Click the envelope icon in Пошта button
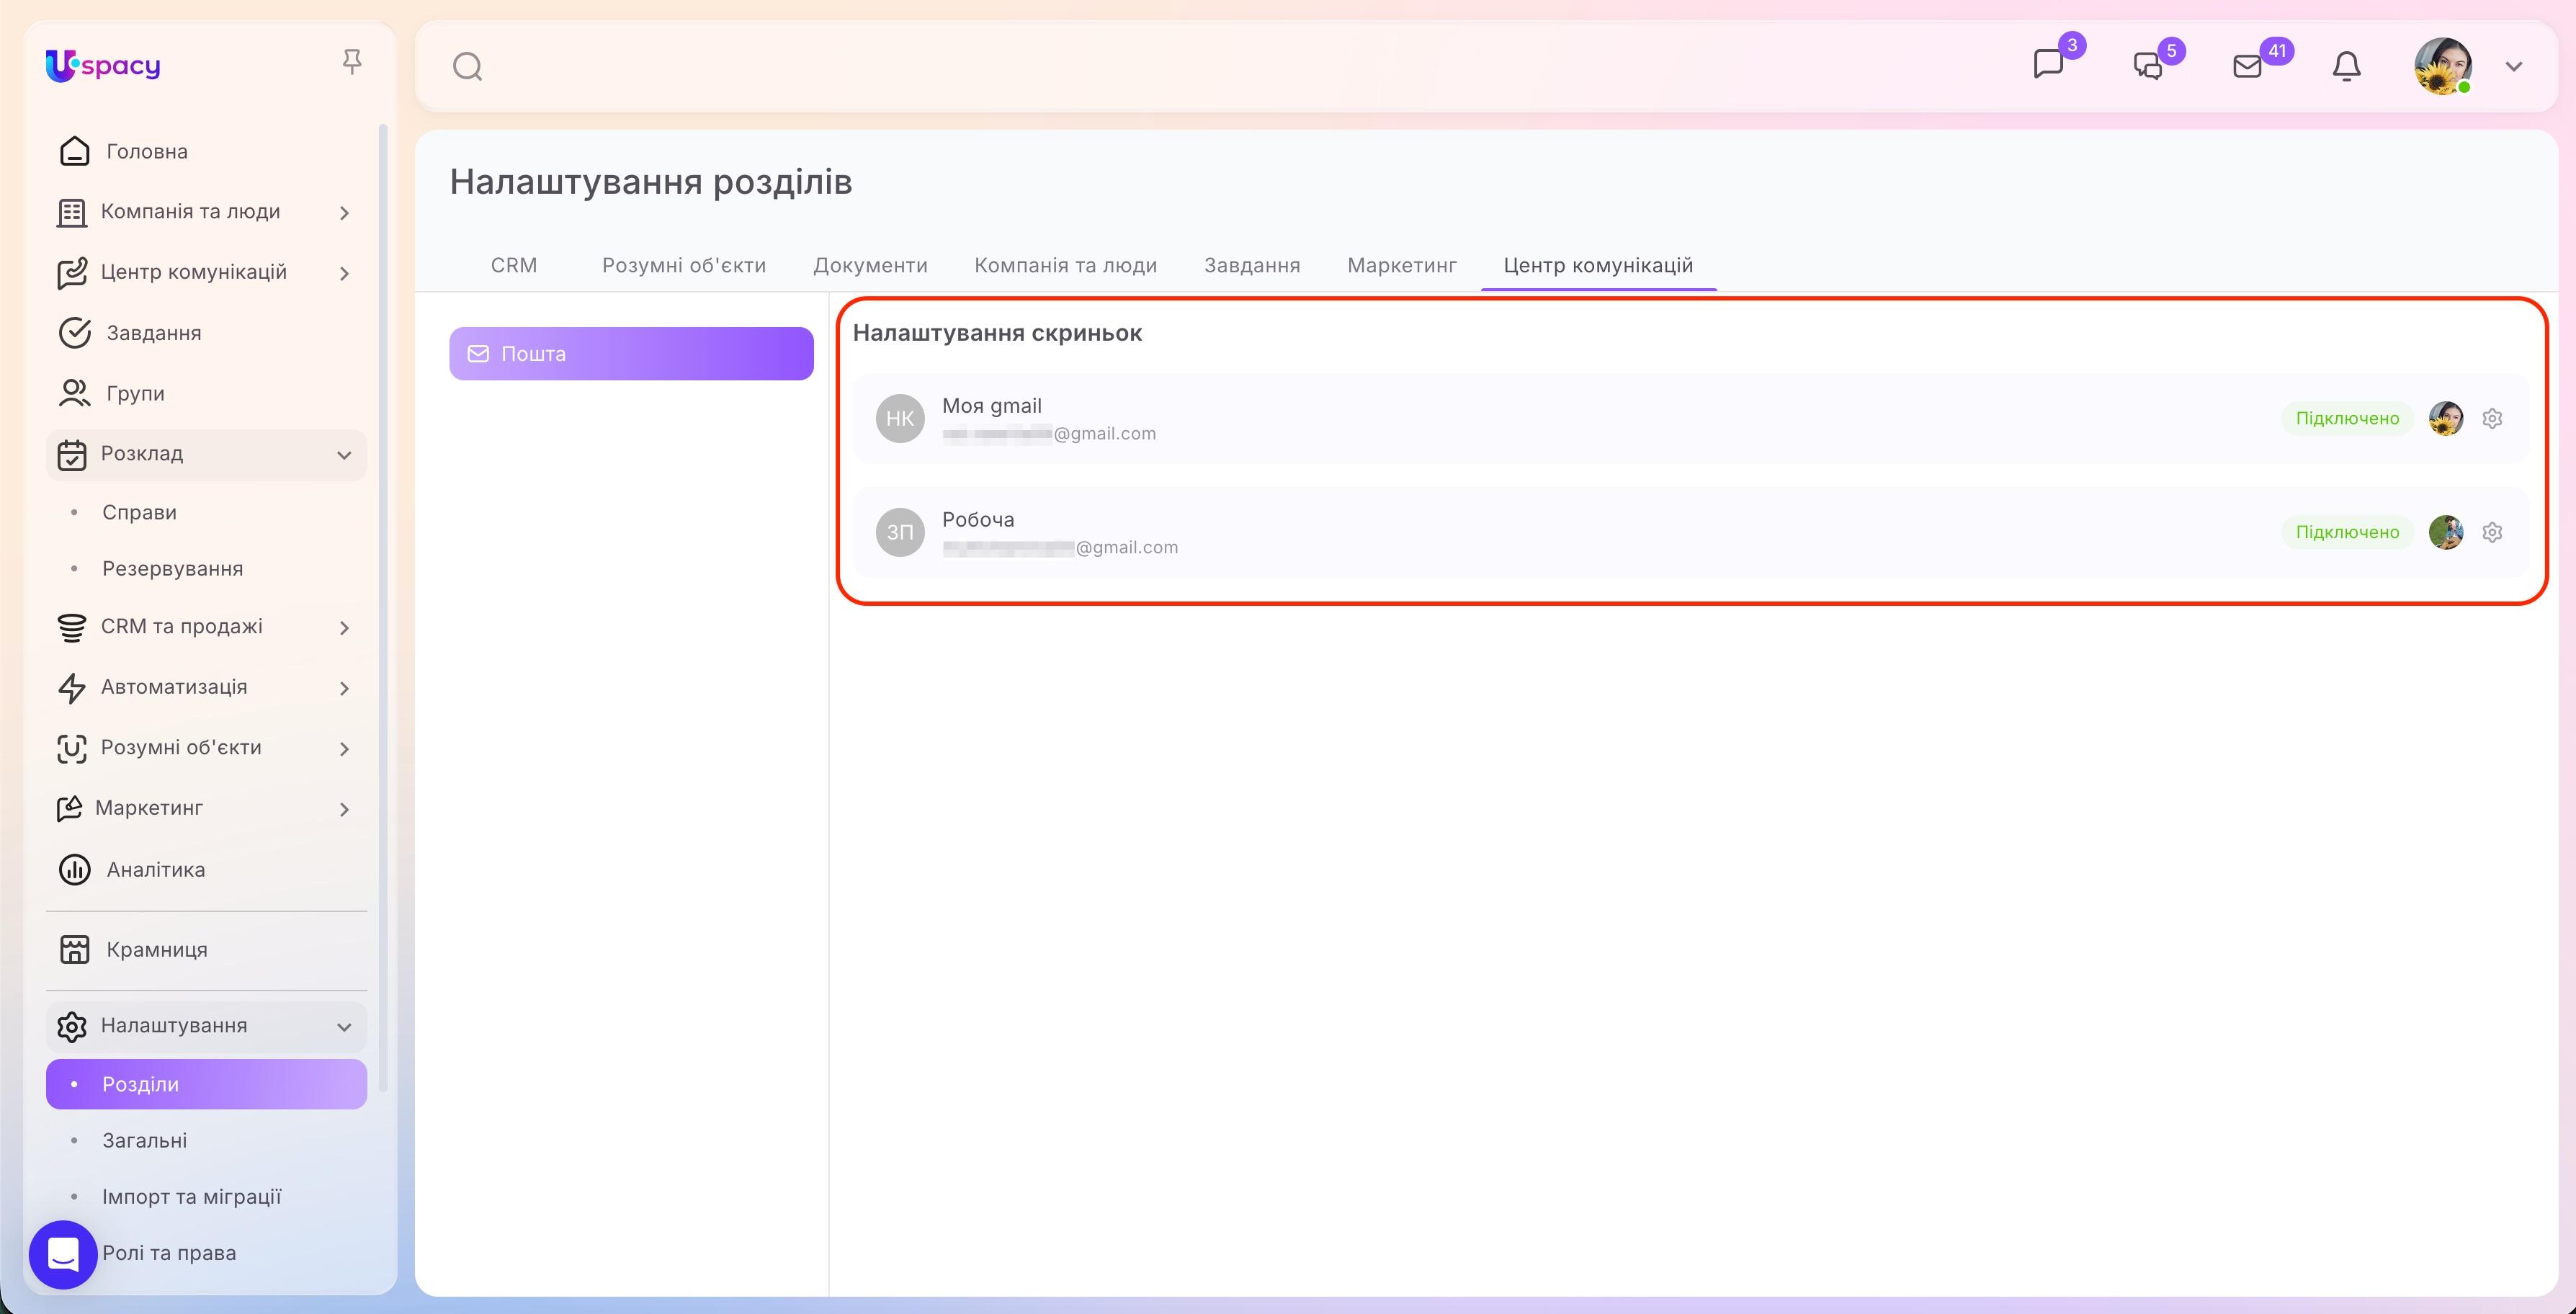 pyautogui.click(x=479, y=354)
